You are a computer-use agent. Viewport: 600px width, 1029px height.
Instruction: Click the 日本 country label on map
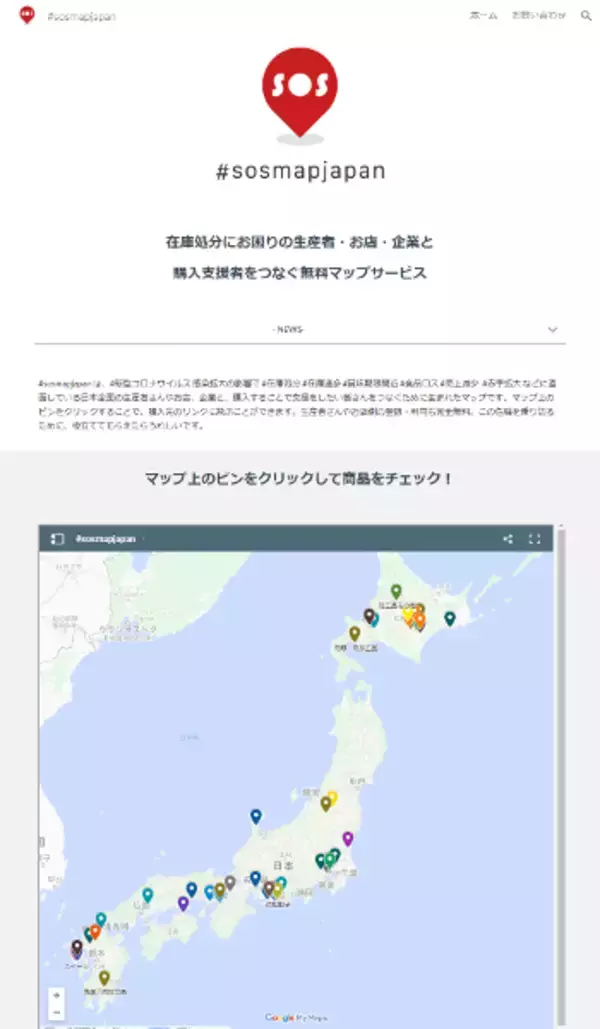click(x=283, y=866)
